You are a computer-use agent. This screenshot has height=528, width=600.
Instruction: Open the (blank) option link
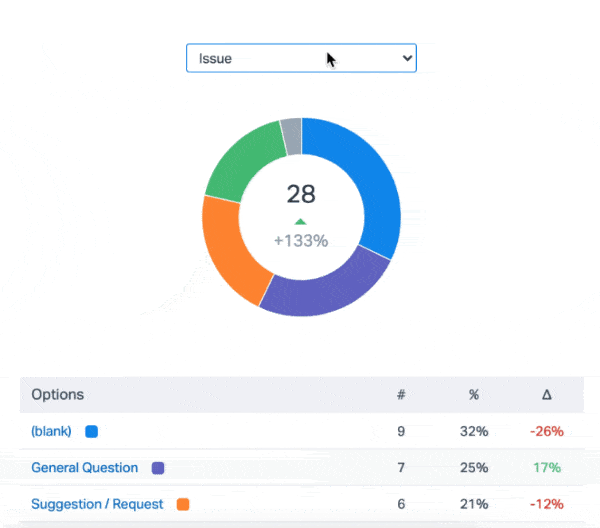pyautogui.click(x=51, y=432)
